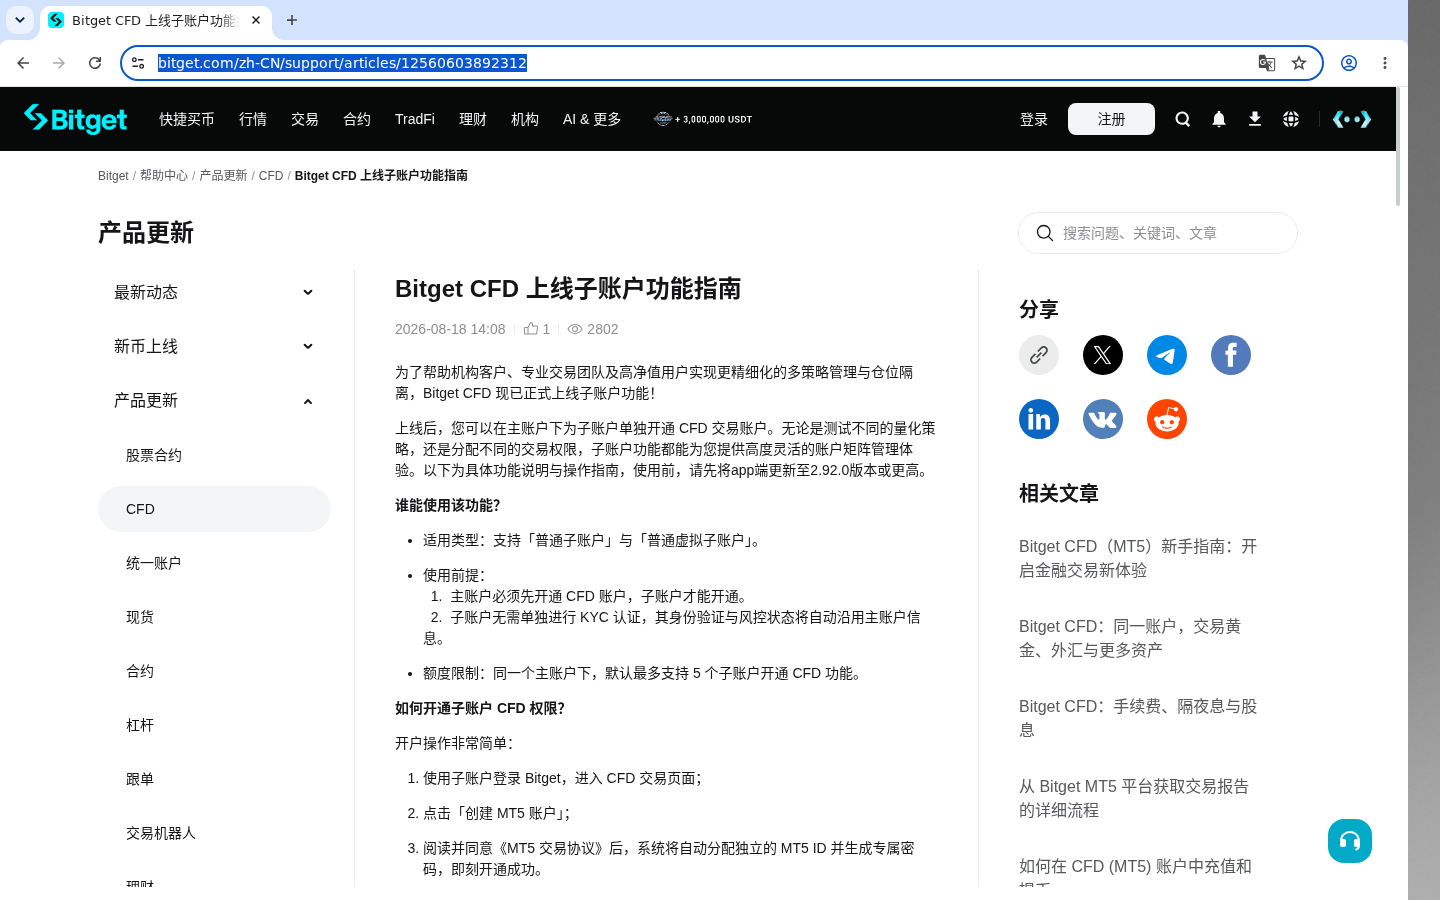Open the notifications bell icon
This screenshot has height=900, width=1440.
point(1219,119)
